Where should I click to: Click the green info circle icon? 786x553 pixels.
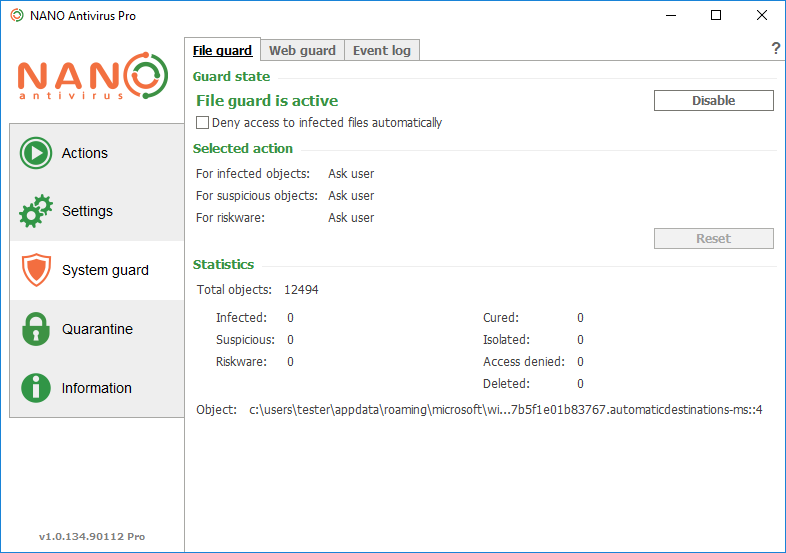pos(36,388)
